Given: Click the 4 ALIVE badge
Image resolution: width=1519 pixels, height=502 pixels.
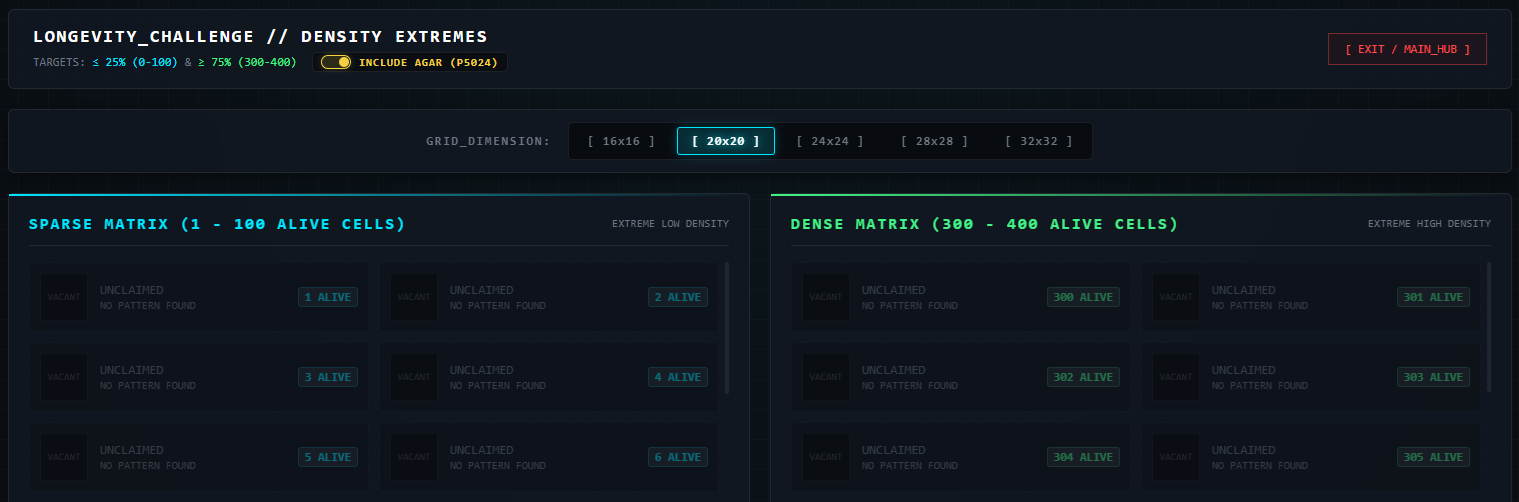Looking at the screenshot, I should (678, 377).
